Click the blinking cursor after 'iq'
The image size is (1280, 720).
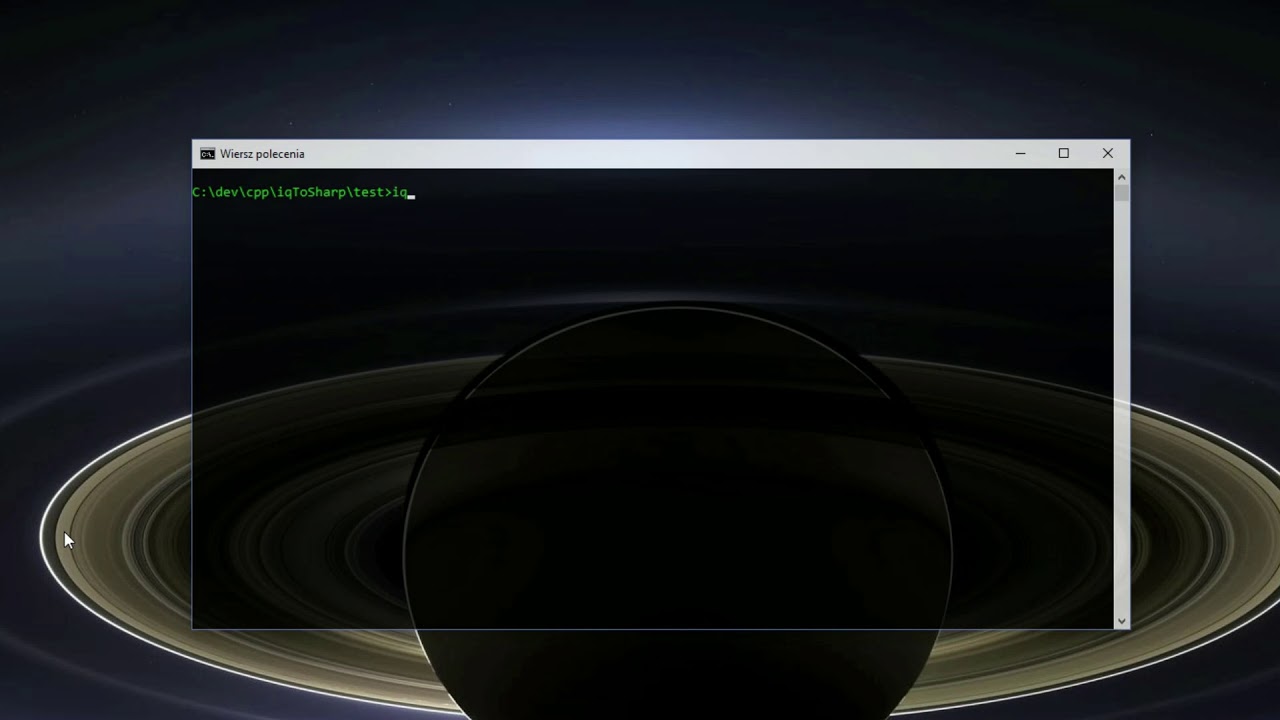click(411, 193)
